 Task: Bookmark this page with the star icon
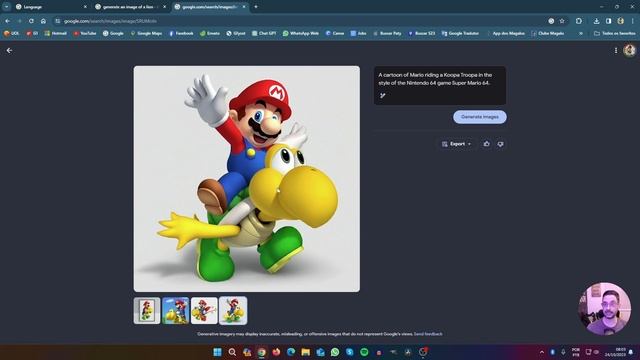pyautogui.click(x=562, y=21)
